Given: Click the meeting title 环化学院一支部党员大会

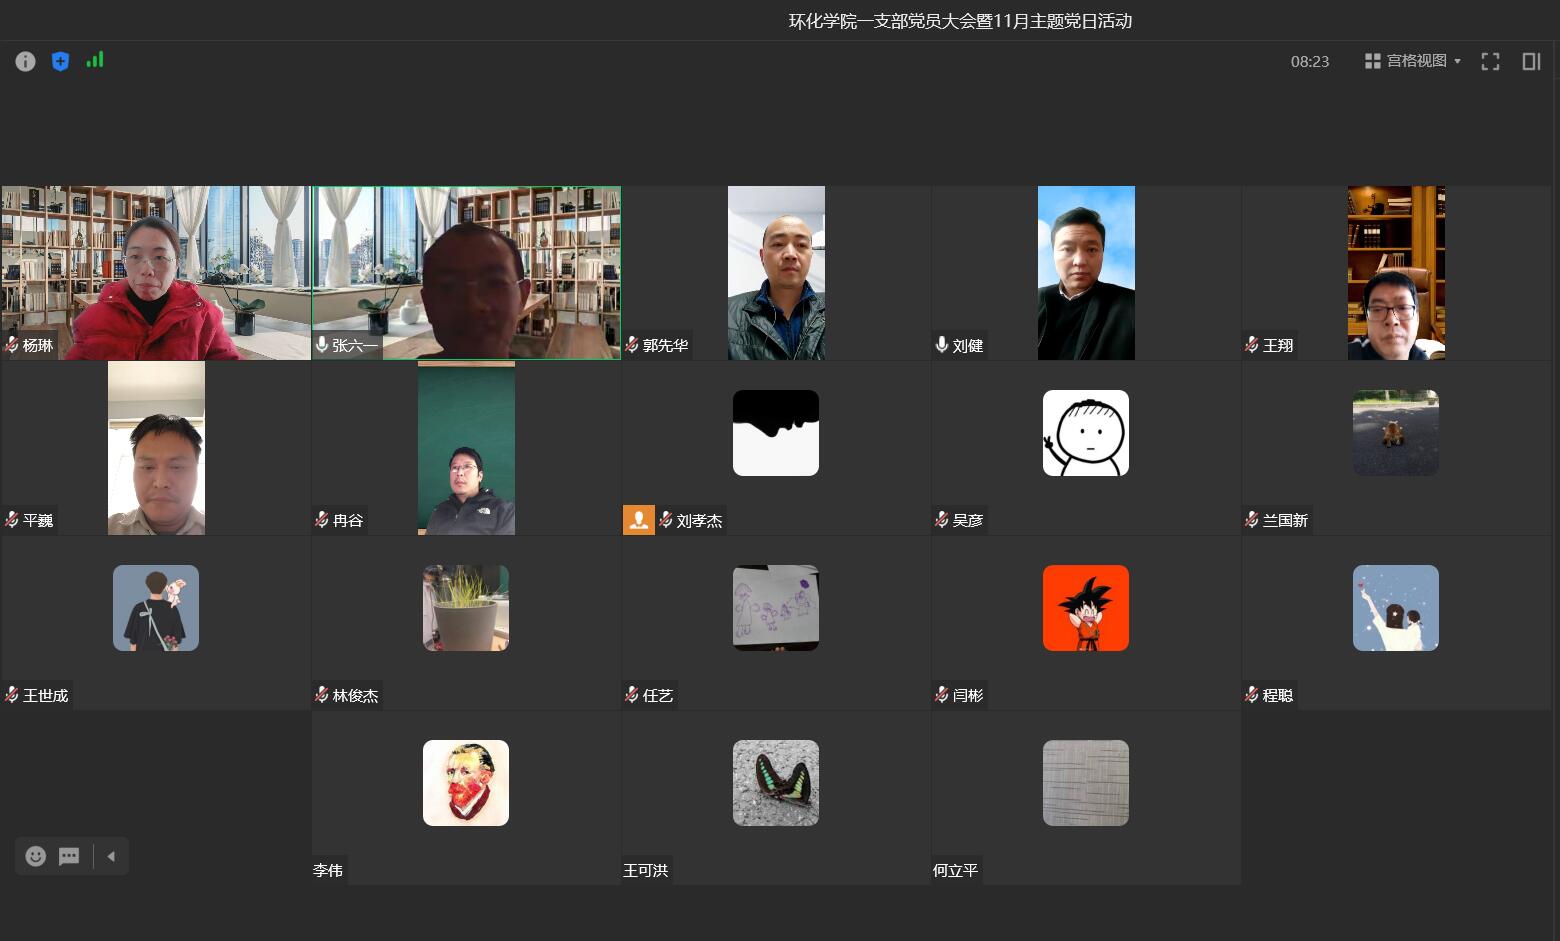Looking at the screenshot, I should click(x=960, y=21).
